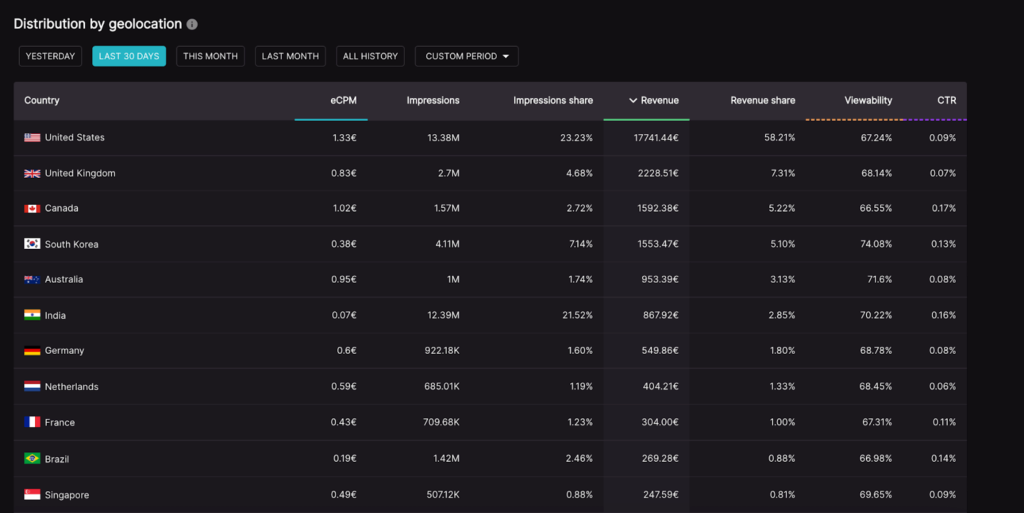1024x513 pixels.
Task: Click the India flag icon
Action: [32, 315]
